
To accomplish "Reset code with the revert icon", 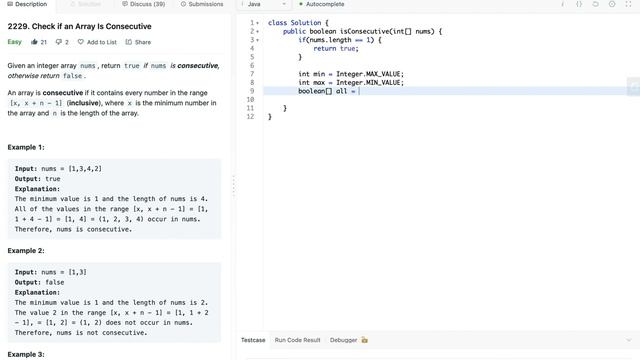I will pos(596,4).
